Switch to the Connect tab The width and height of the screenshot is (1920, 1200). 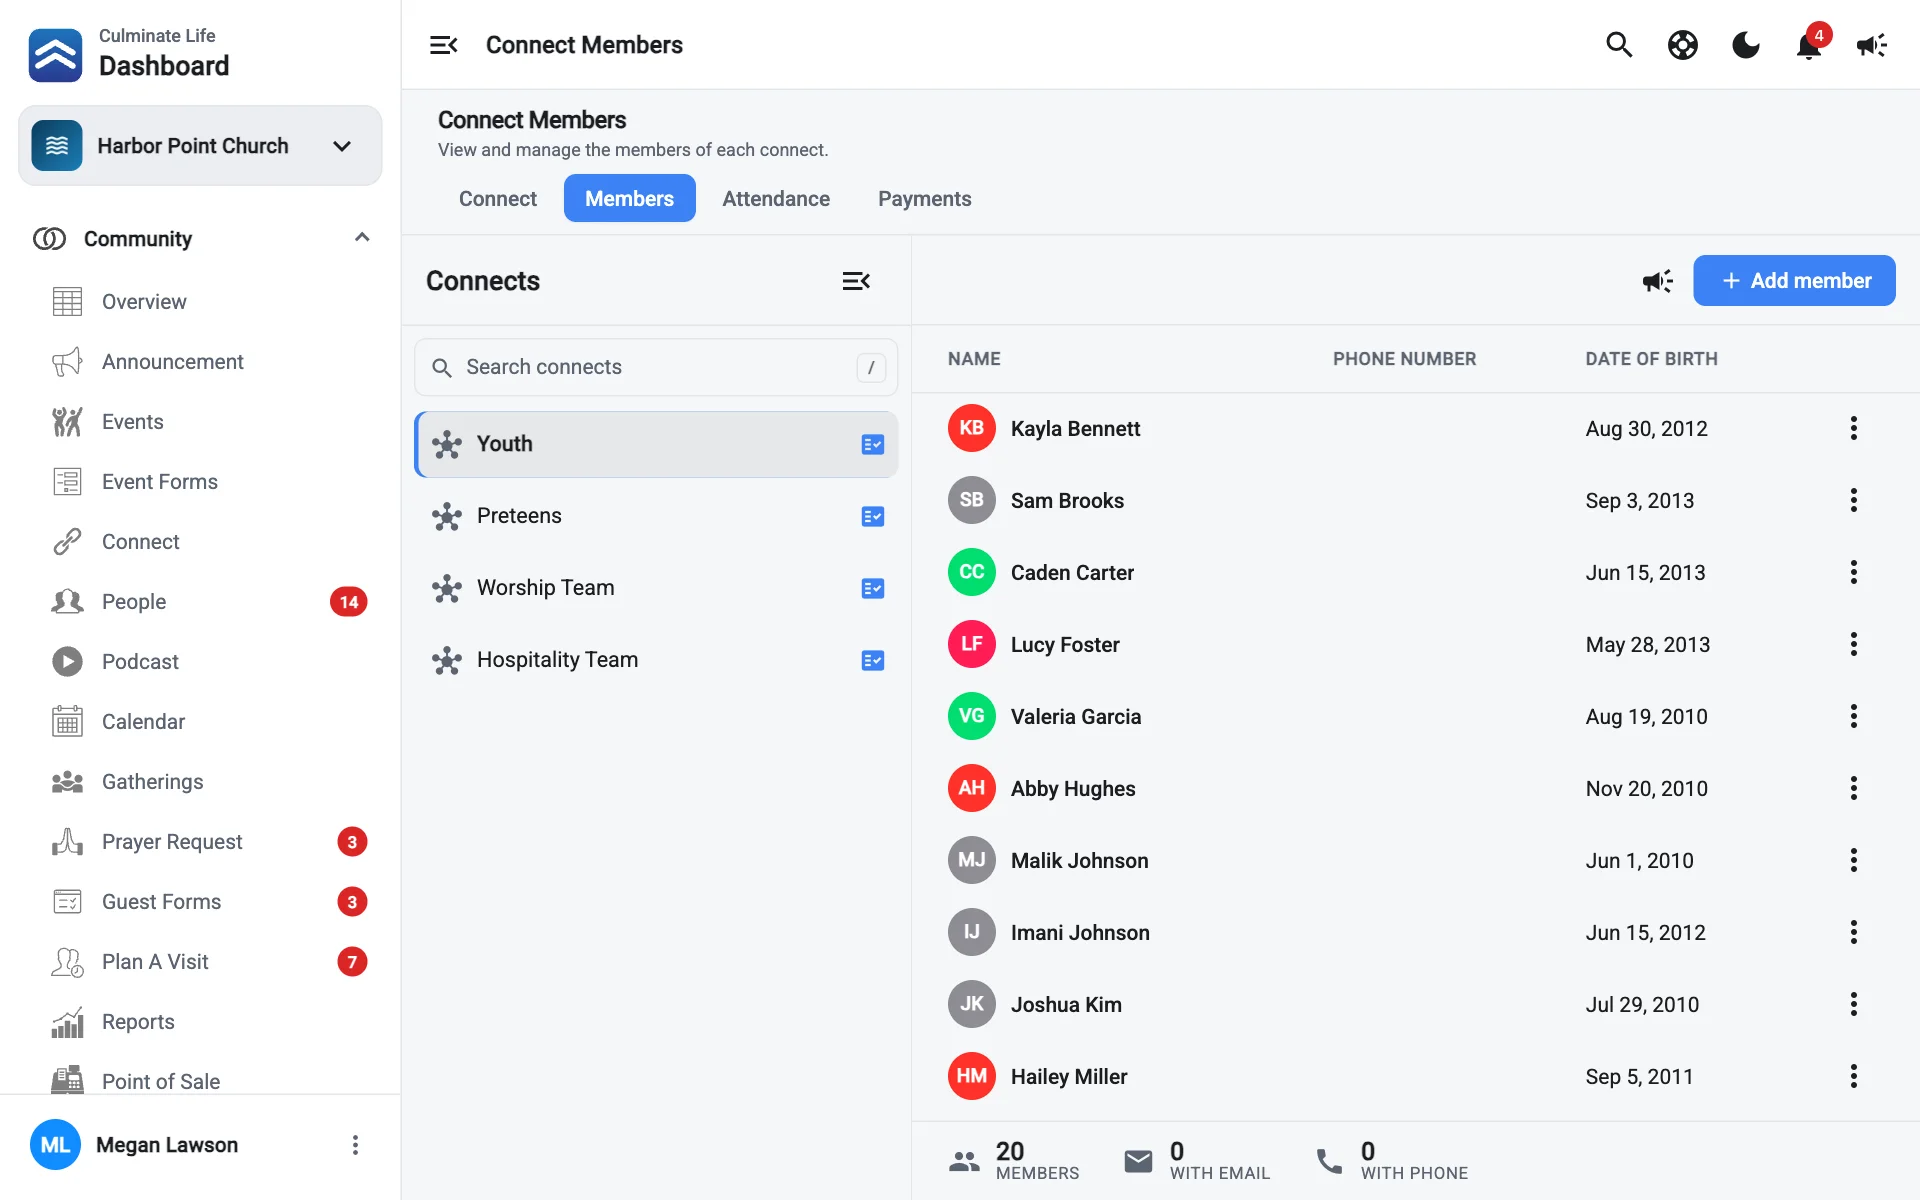pos(498,198)
